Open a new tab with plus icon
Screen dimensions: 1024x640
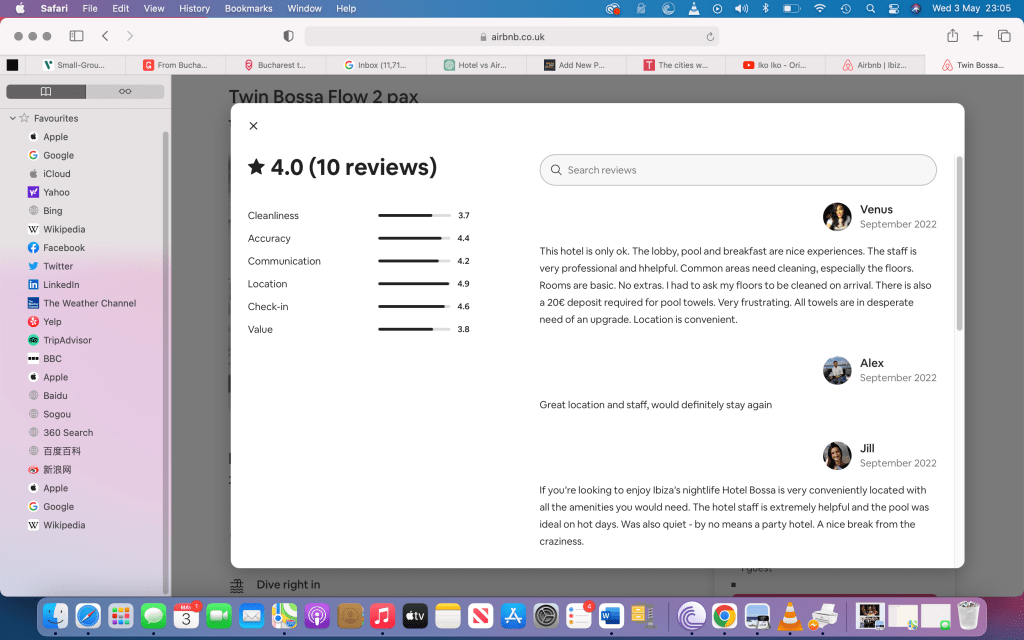coord(978,36)
